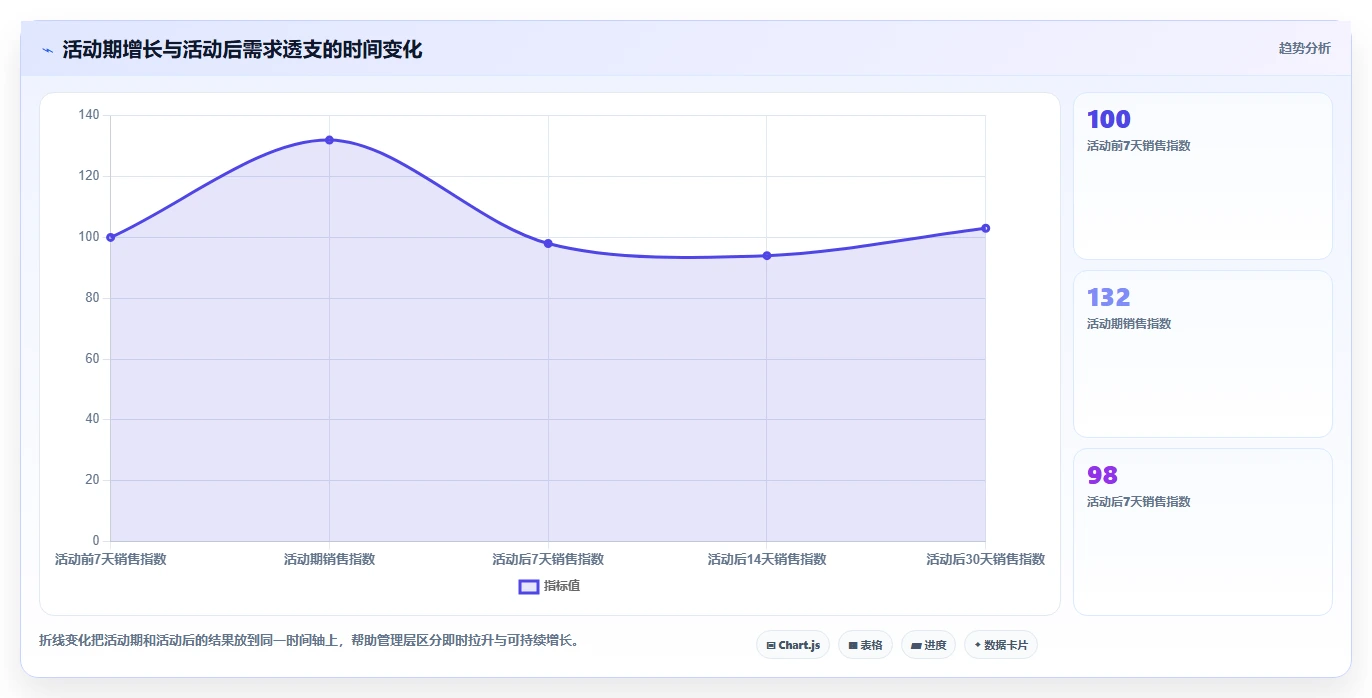Click the 数据卡片 tag

(x=1001, y=645)
